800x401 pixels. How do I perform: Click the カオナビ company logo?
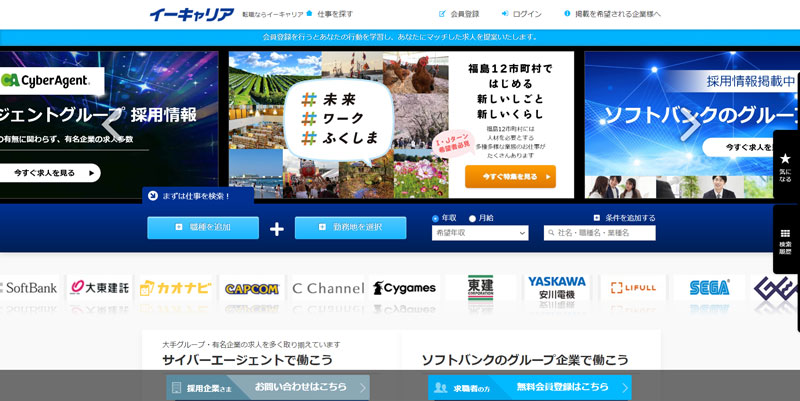tap(175, 288)
